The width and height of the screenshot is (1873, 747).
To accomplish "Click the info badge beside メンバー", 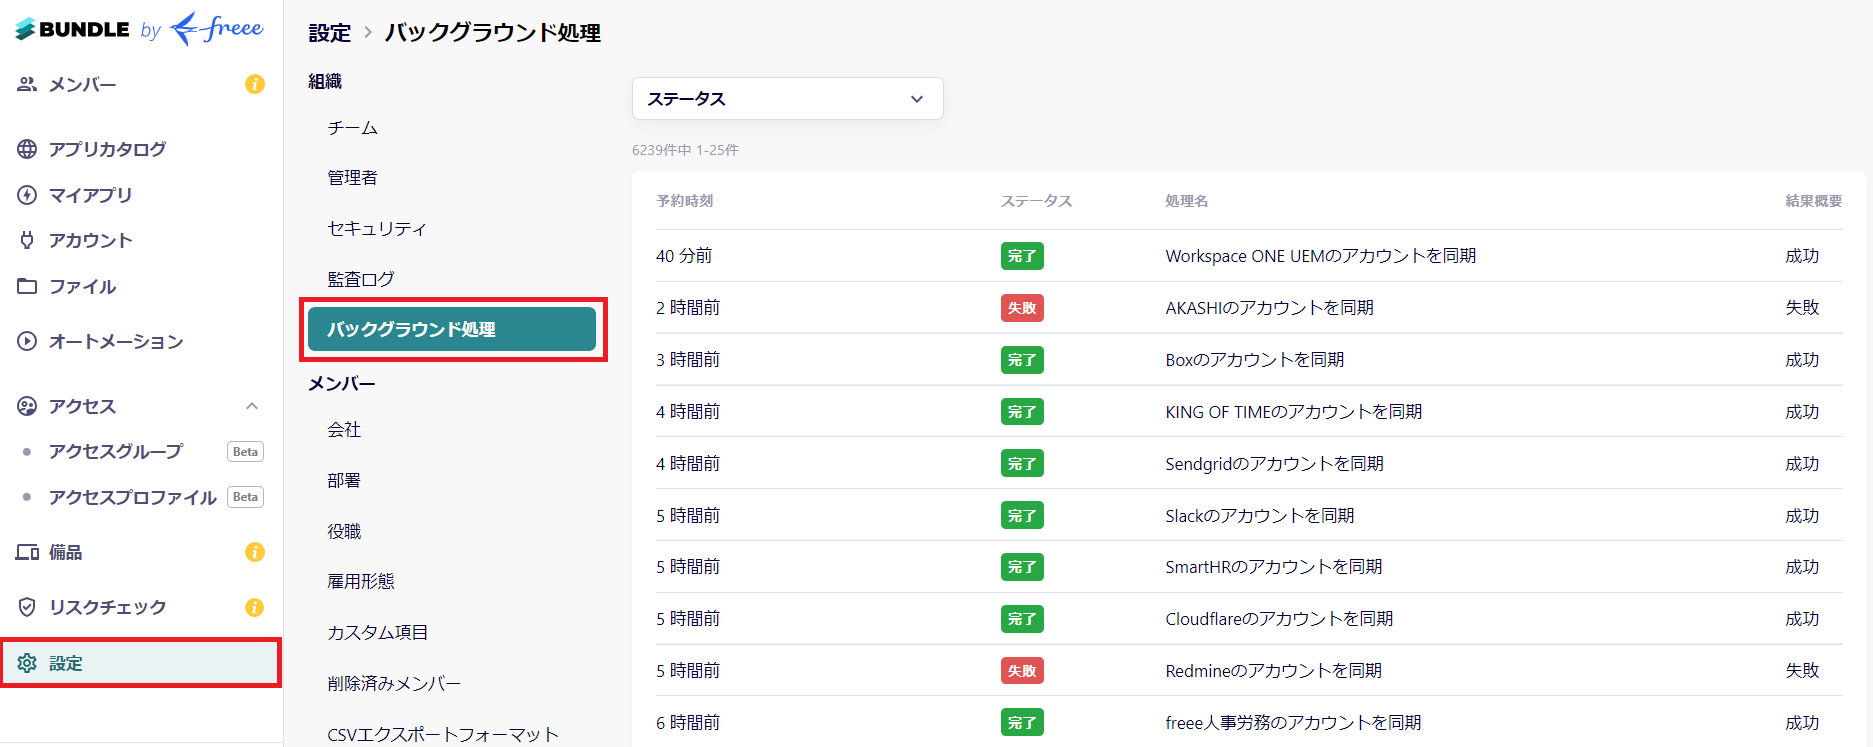I will [255, 84].
